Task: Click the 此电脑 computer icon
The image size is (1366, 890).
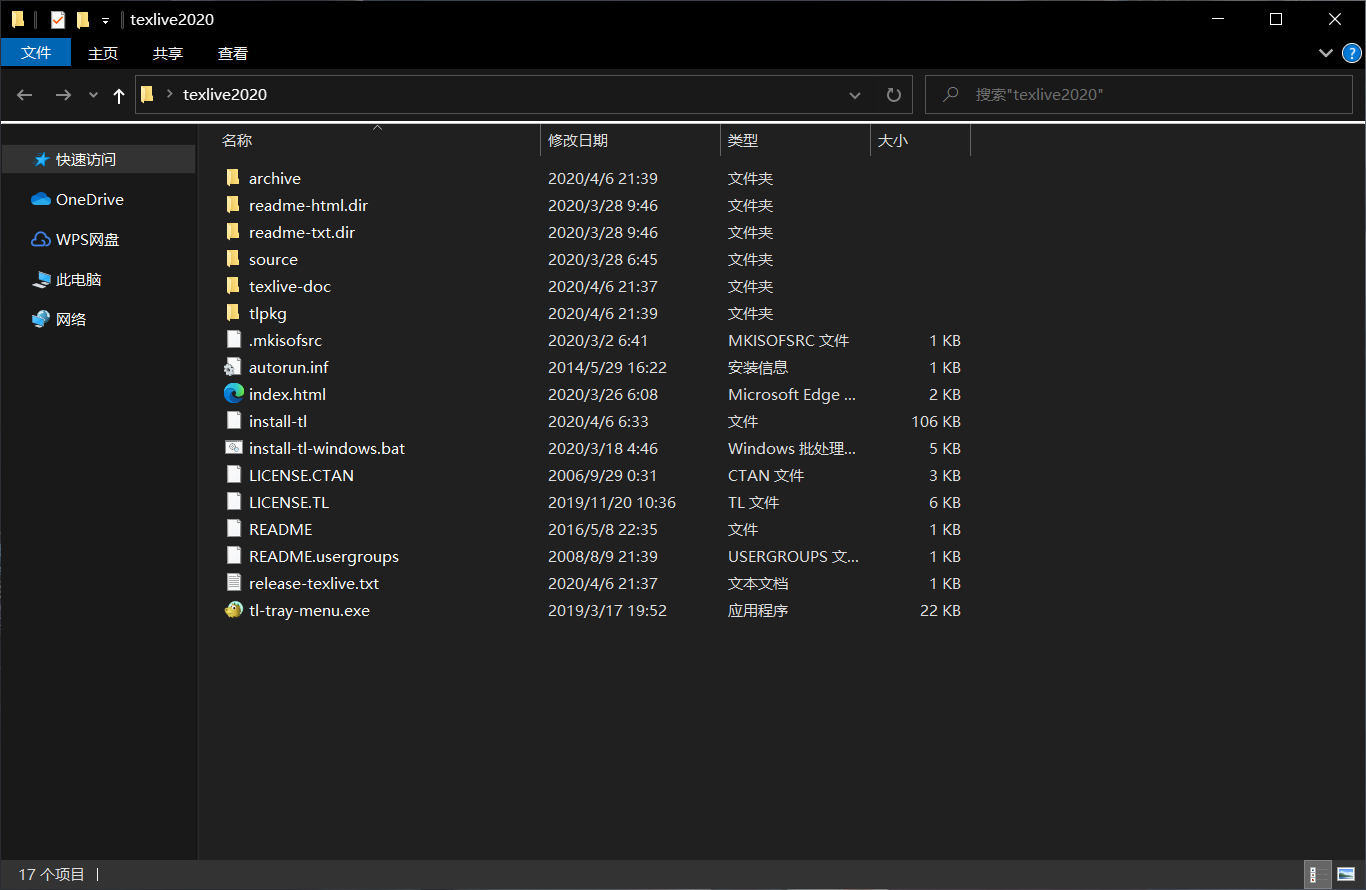Action: point(41,279)
